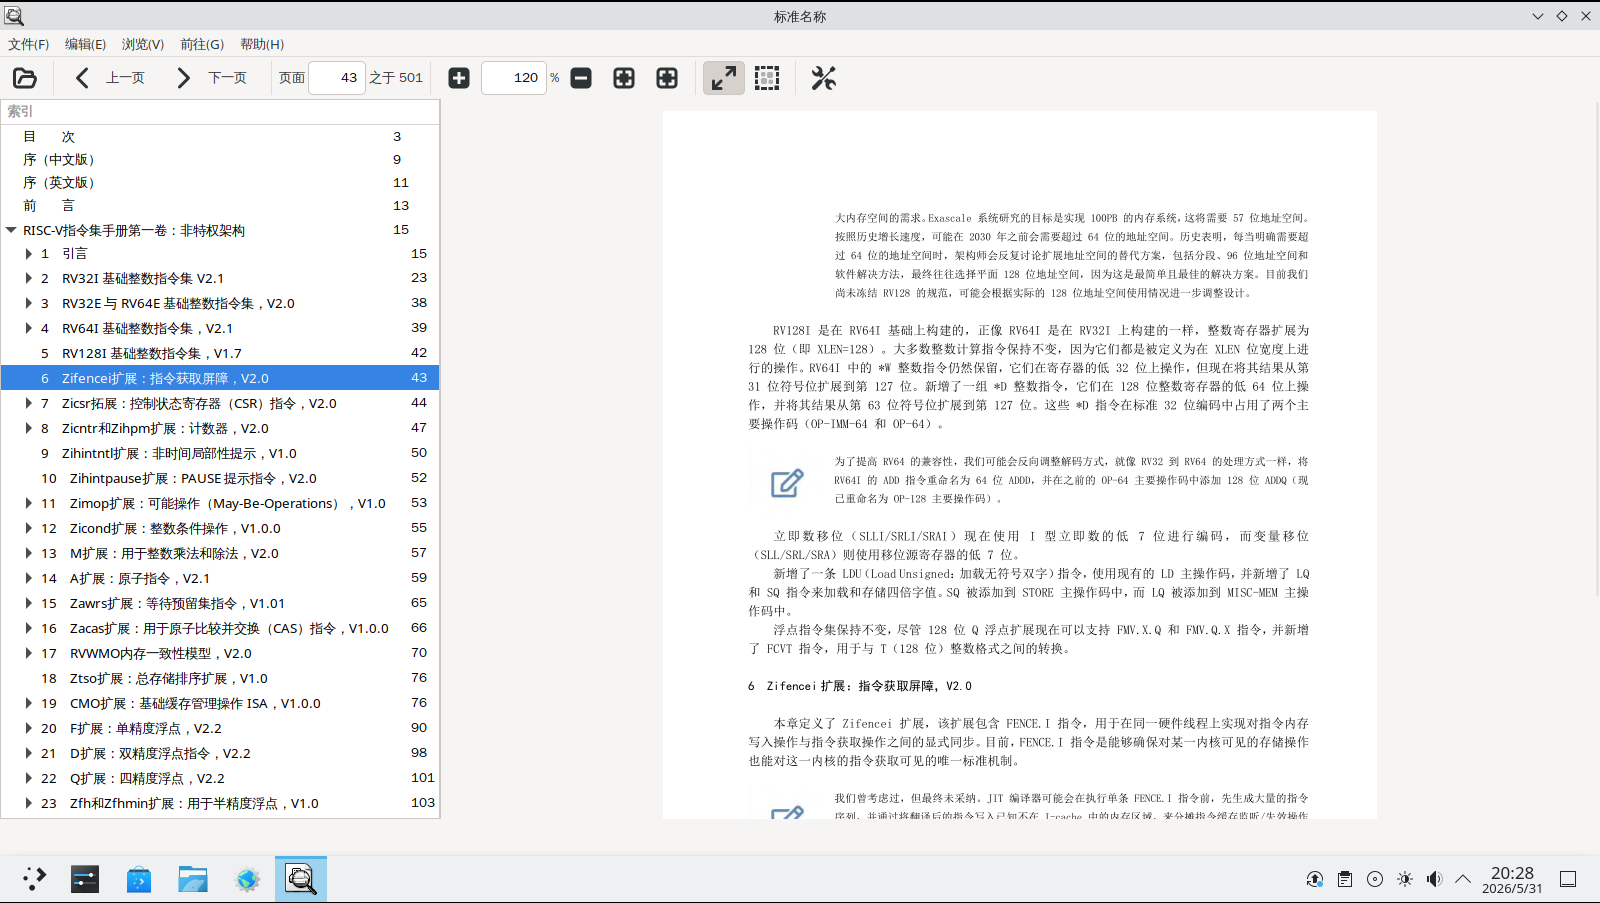
Task: Click the 下一页 button label
Action: click(227, 78)
